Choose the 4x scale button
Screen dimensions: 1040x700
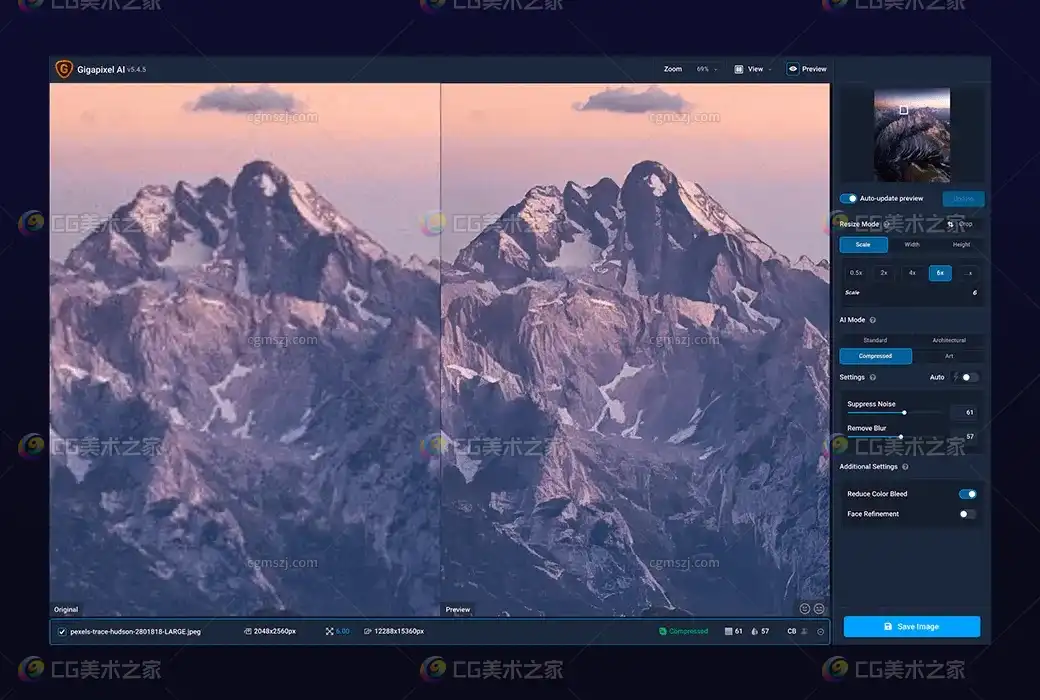pos(912,272)
